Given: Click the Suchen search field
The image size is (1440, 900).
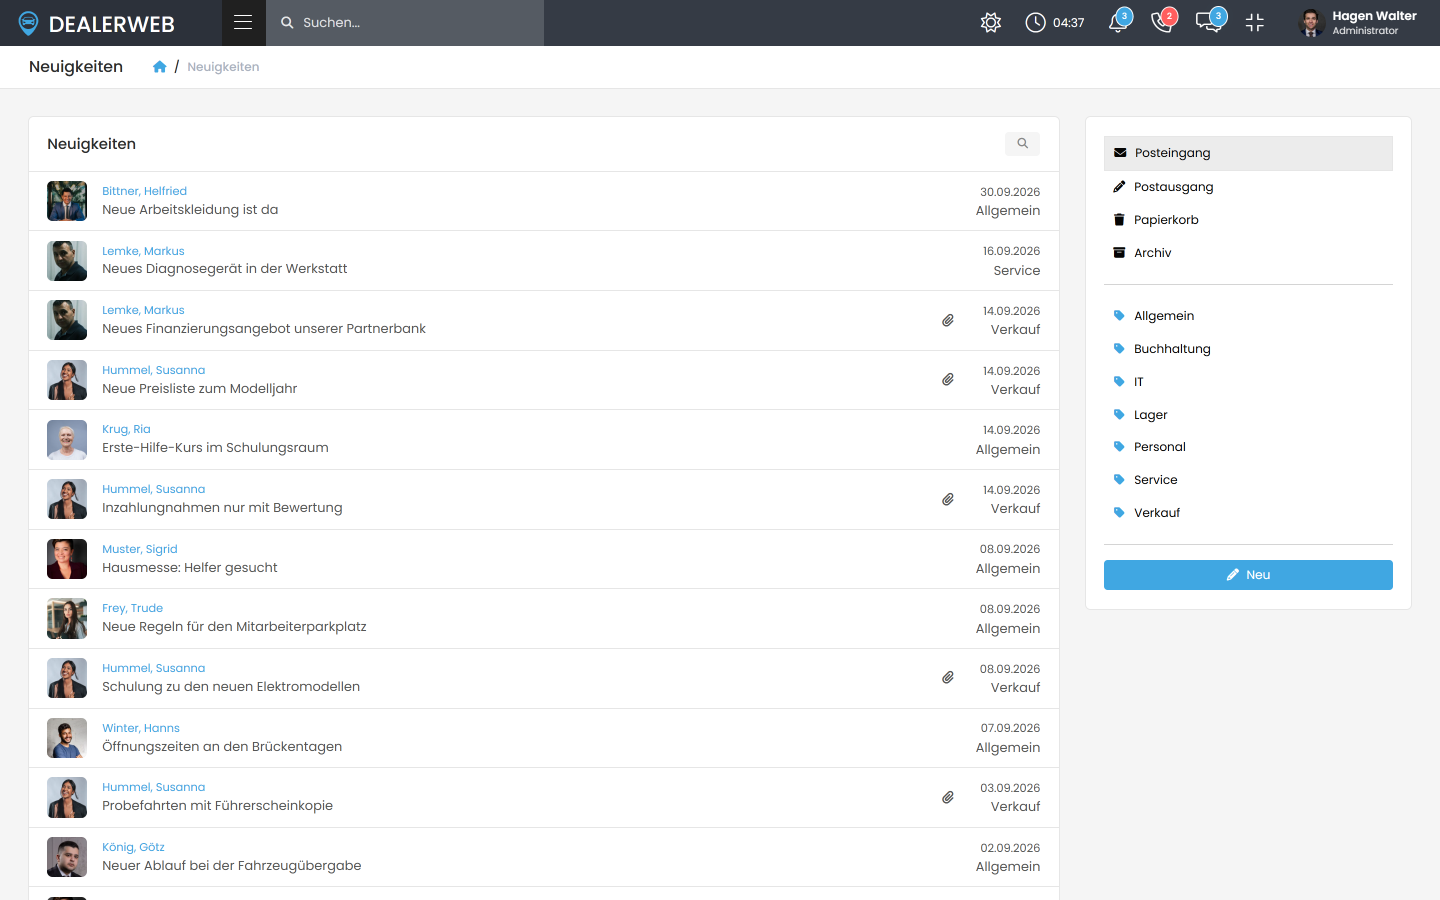Looking at the screenshot, I should 405,23.
